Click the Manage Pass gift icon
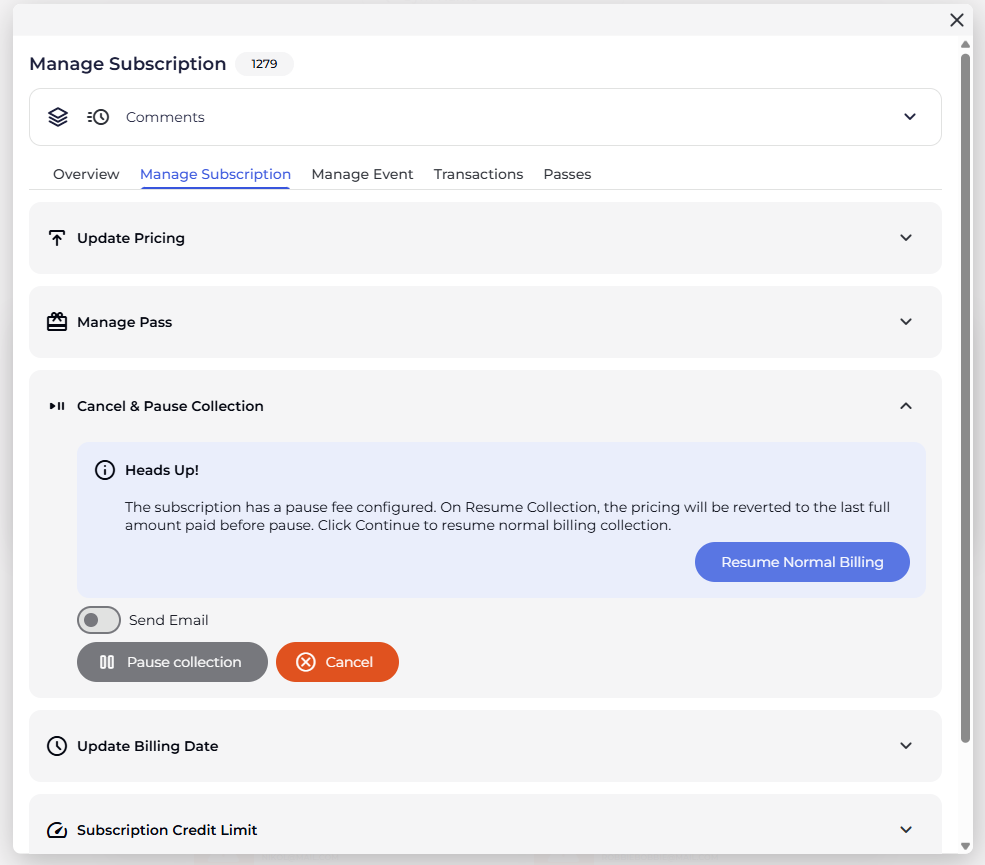Image resolution: width=985 pixels, height=865 pixels. click(57, 322)
